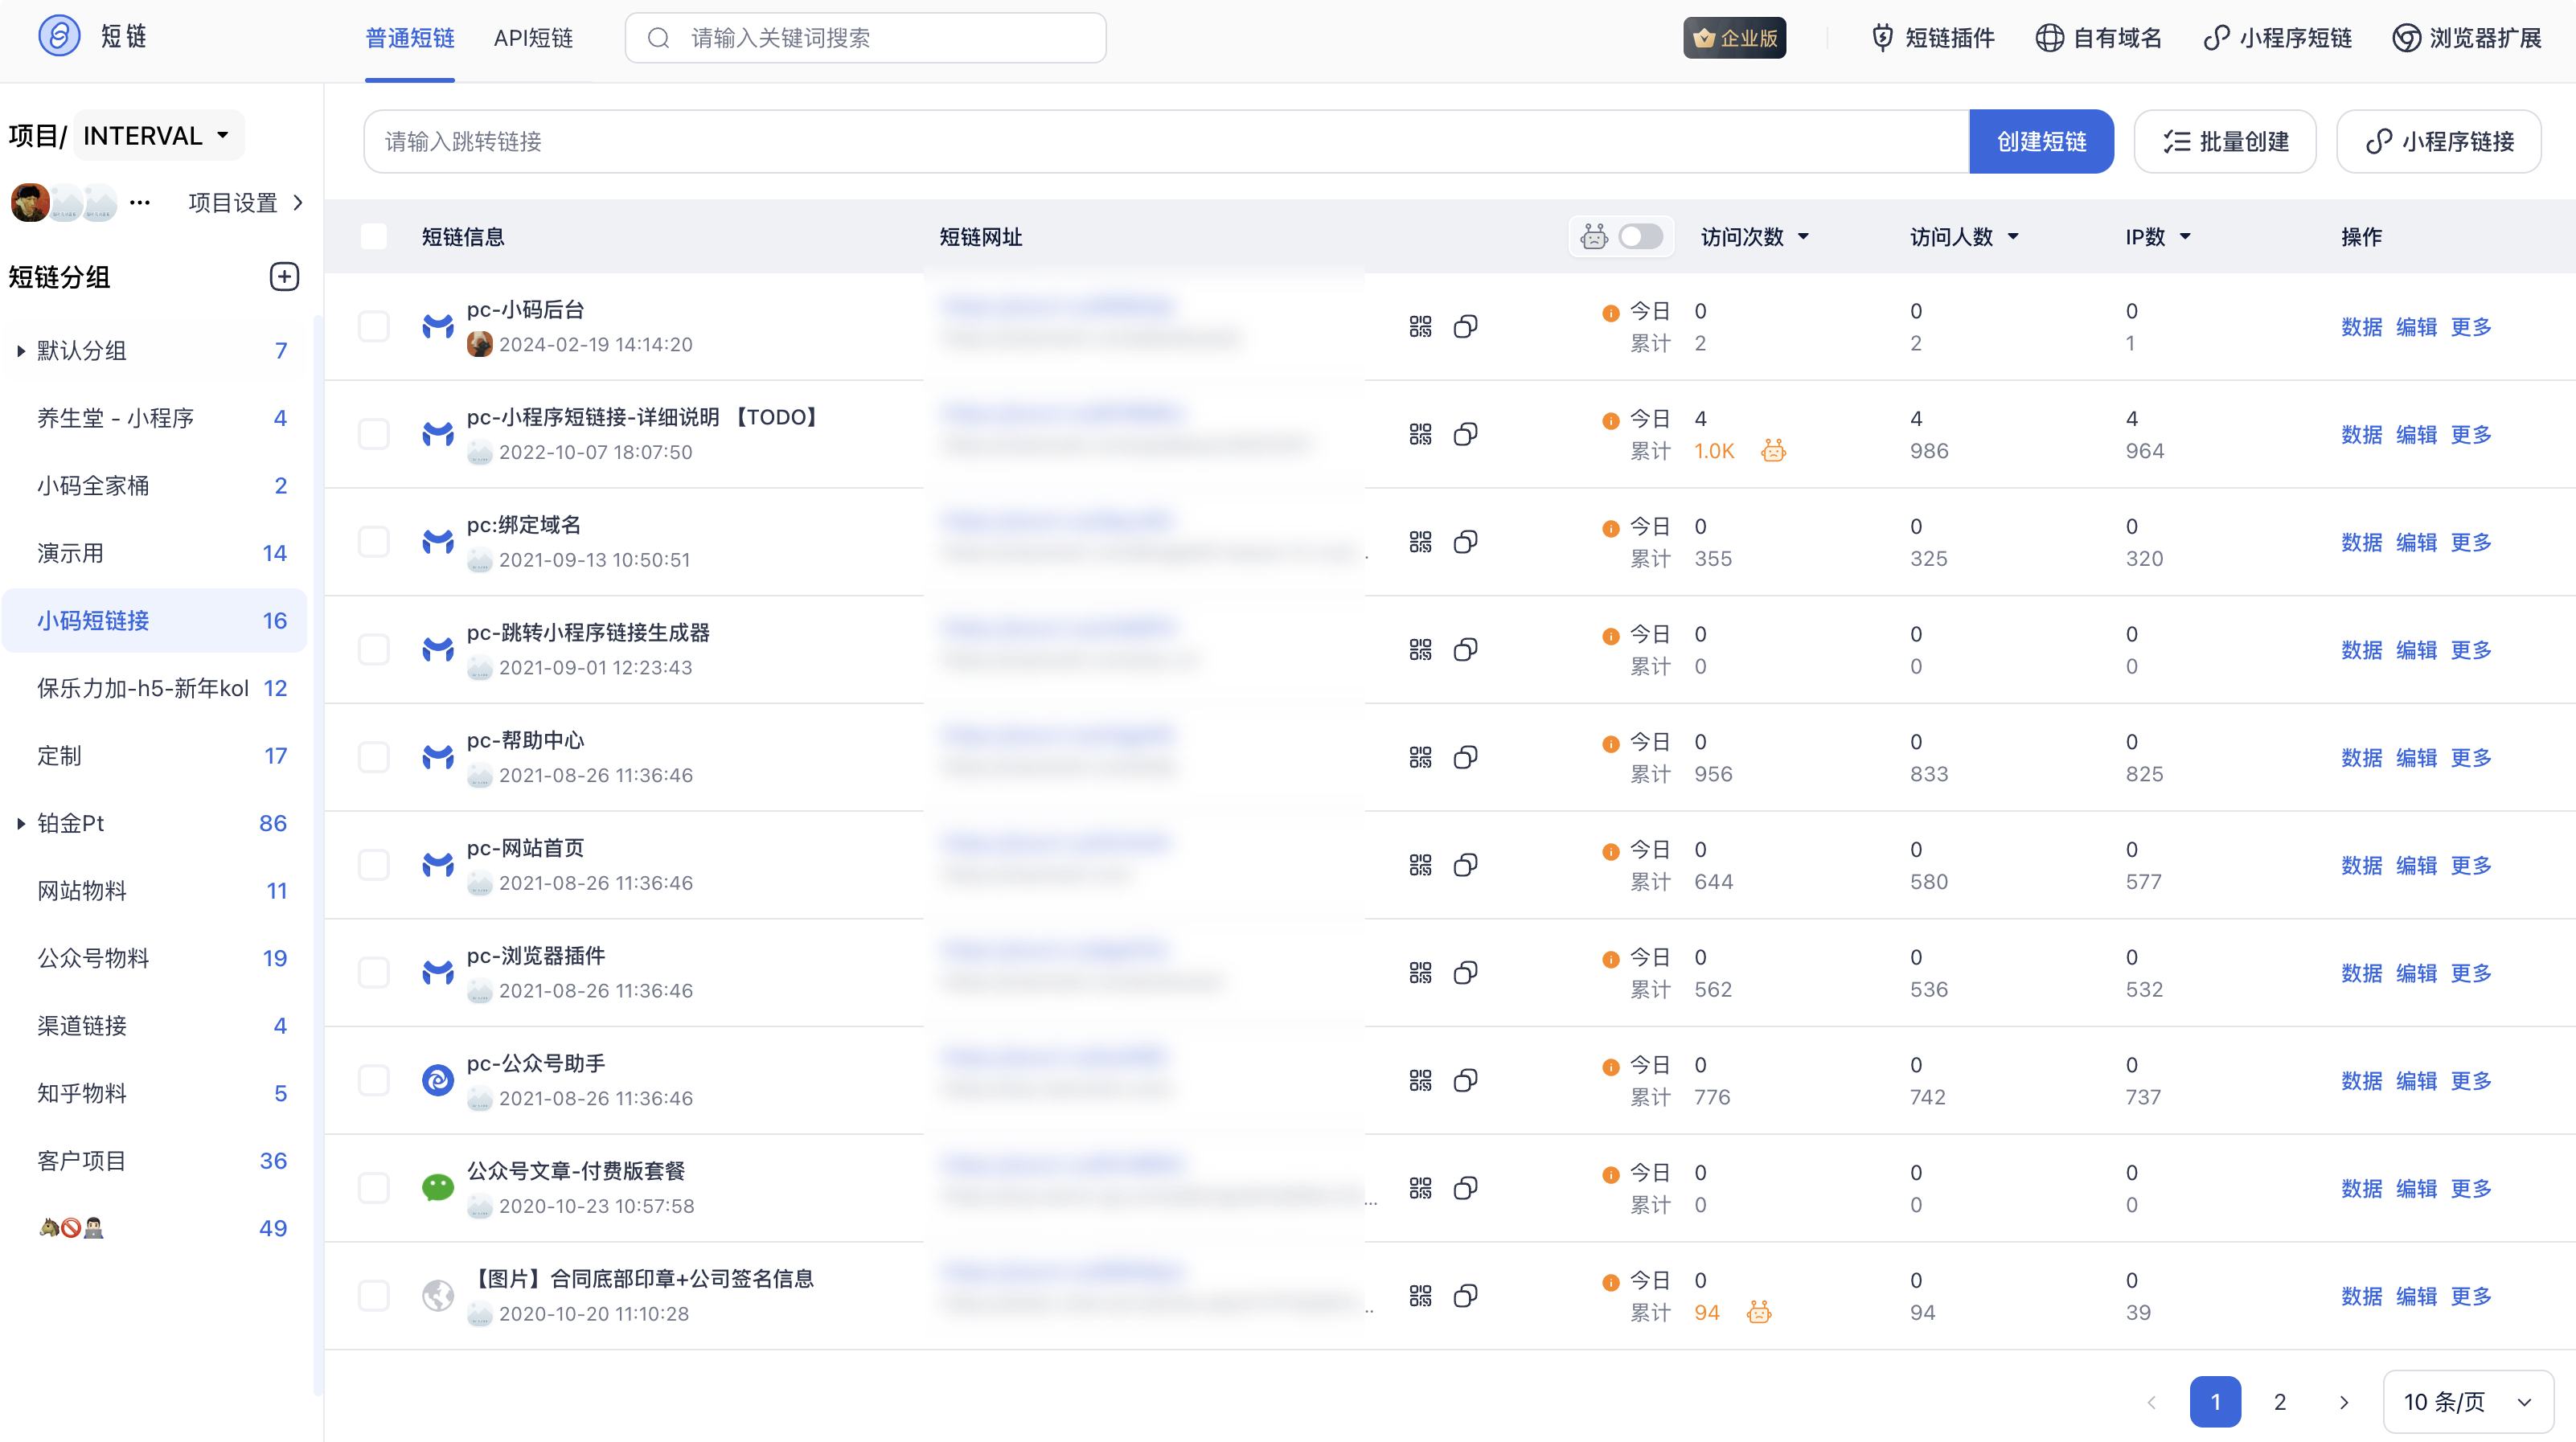Image resolution: width=2576 pixels, height=1442 pixels.
Task: Copy the 公众号文章-付费版套餐 short link
Action: coord(1465,1188)
